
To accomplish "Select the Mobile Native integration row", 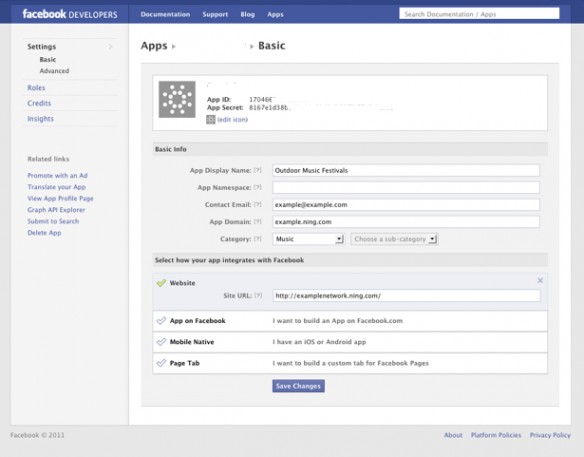I will pos(350,342).
